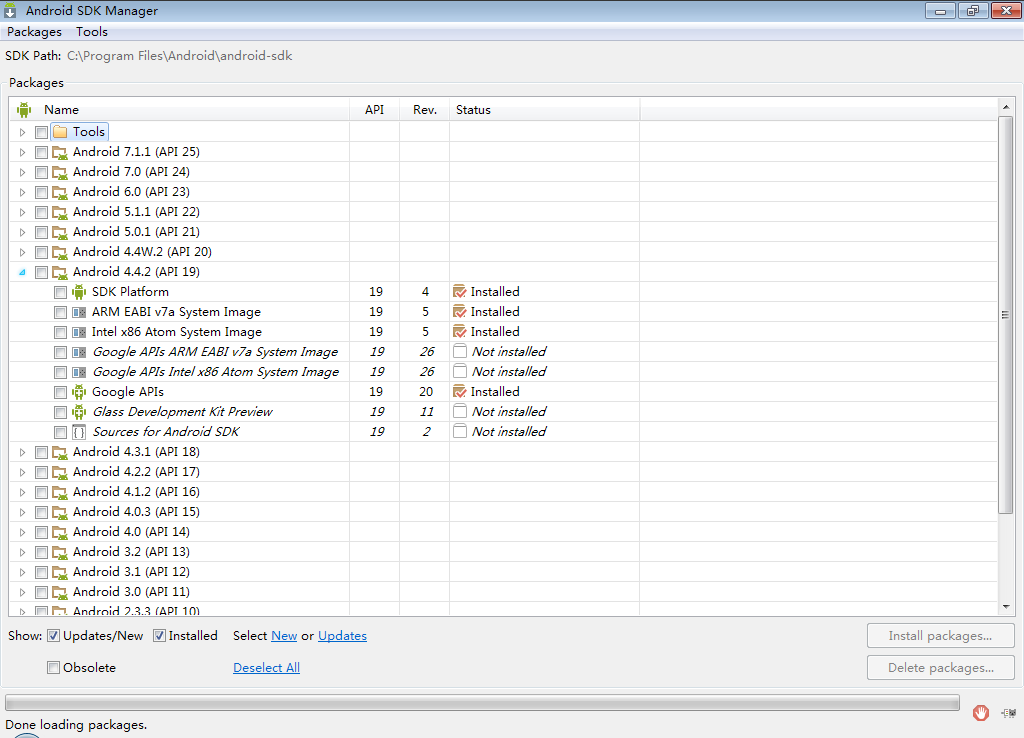Toggle the Installed show checkbox
Image resolution: width=1024 pixels, height=738 pixels.
[159, 635]
